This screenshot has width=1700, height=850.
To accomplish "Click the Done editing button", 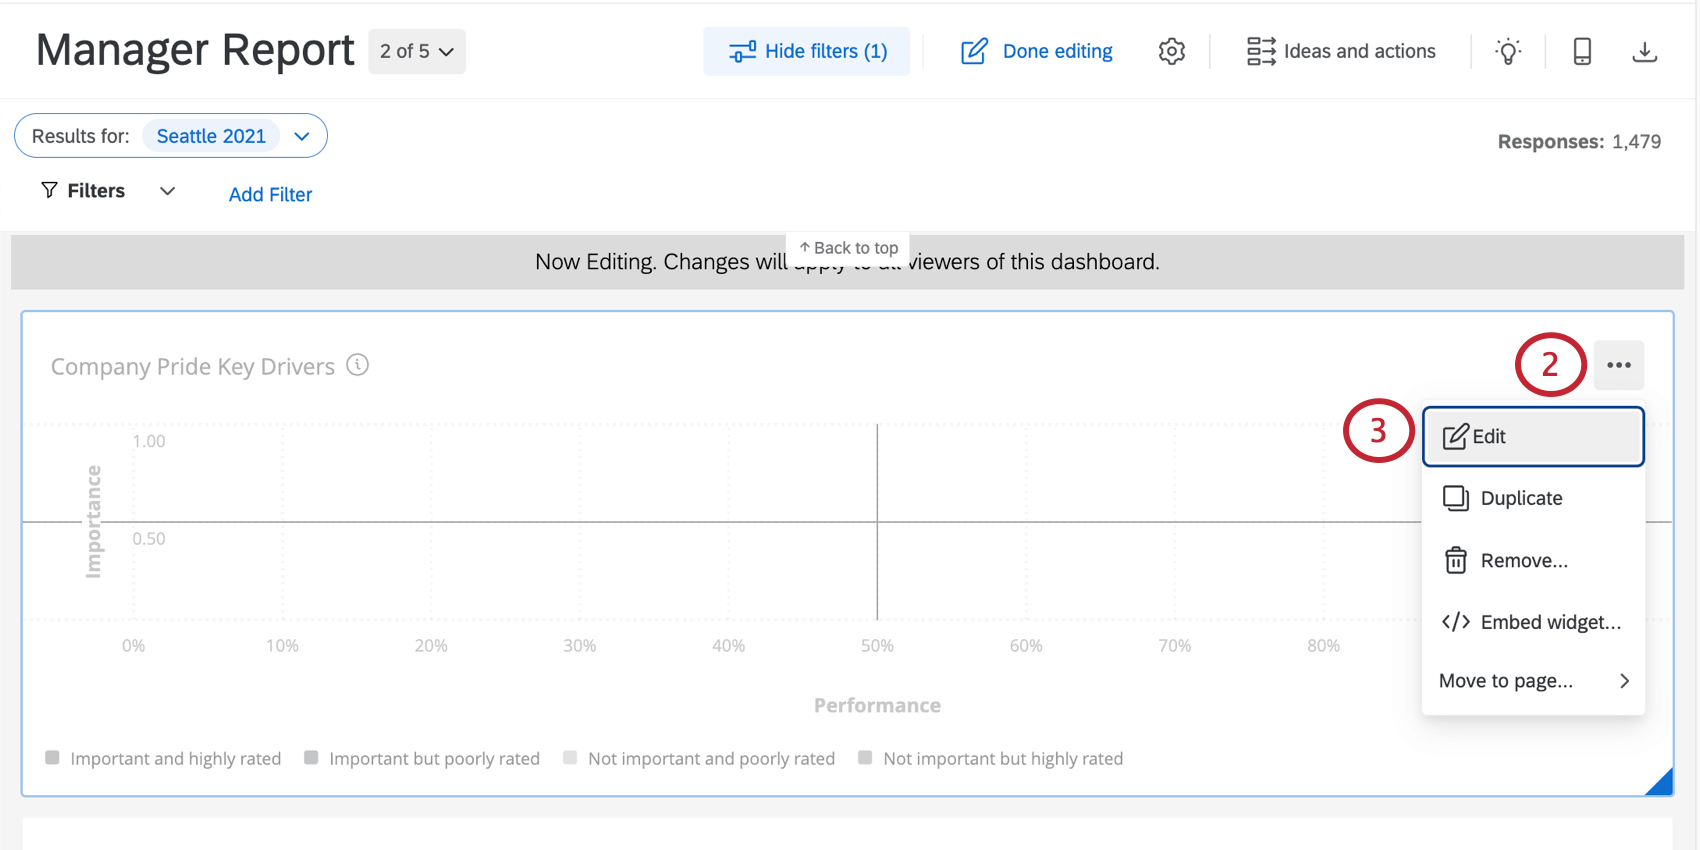I will coord(1037,51).
